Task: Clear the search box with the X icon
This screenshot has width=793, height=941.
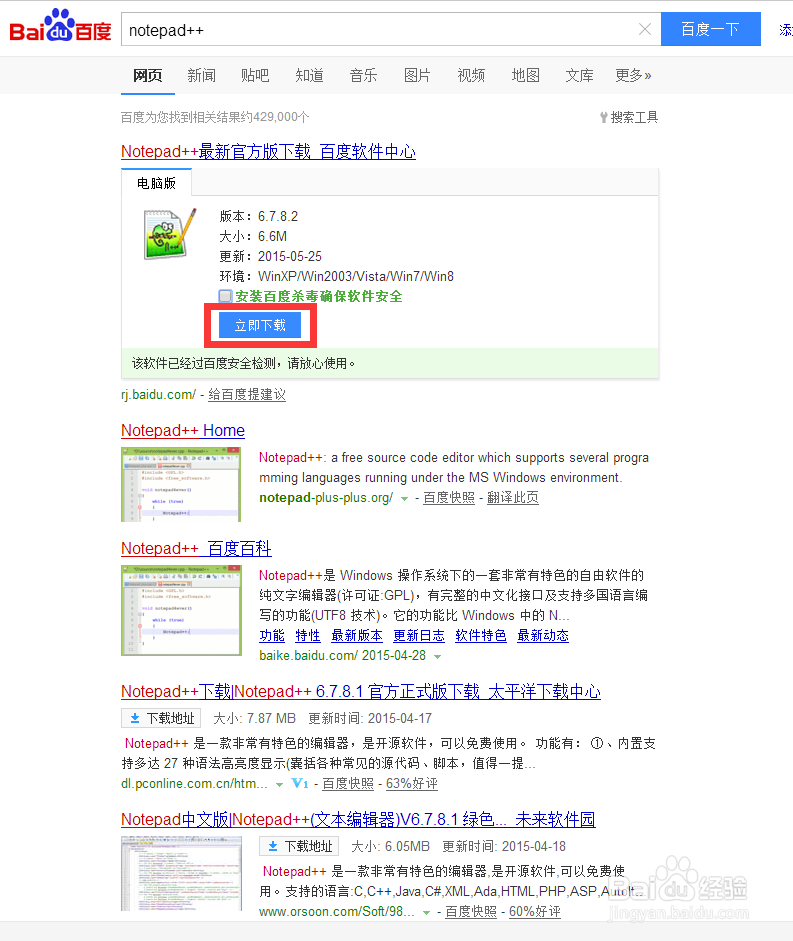Action: tap(645, 29)
